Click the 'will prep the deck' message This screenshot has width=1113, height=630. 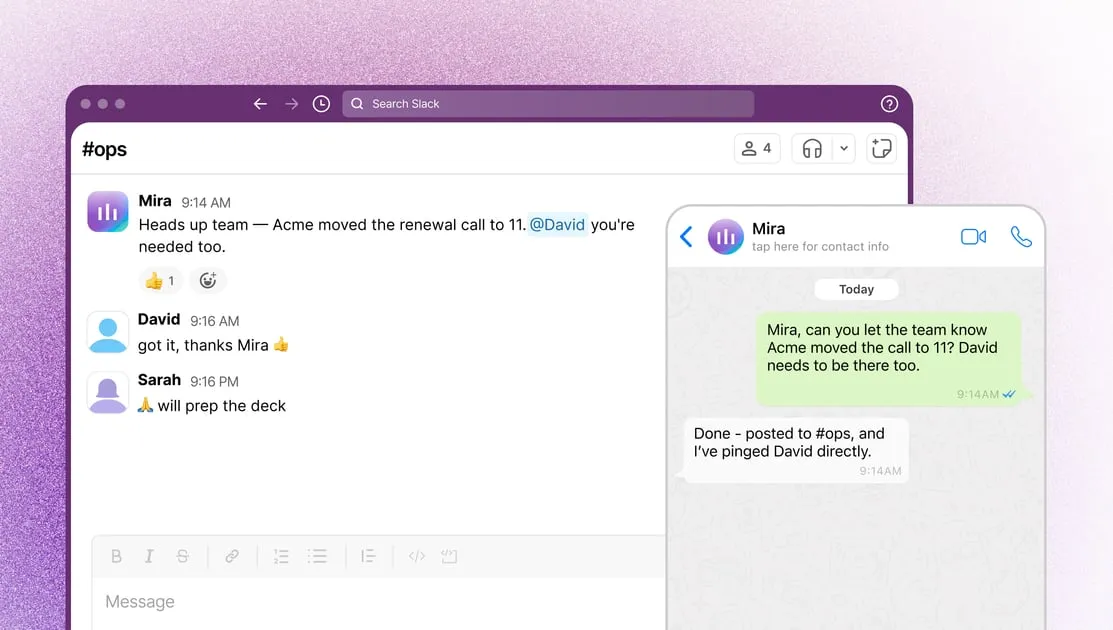[x=212, y=406]
